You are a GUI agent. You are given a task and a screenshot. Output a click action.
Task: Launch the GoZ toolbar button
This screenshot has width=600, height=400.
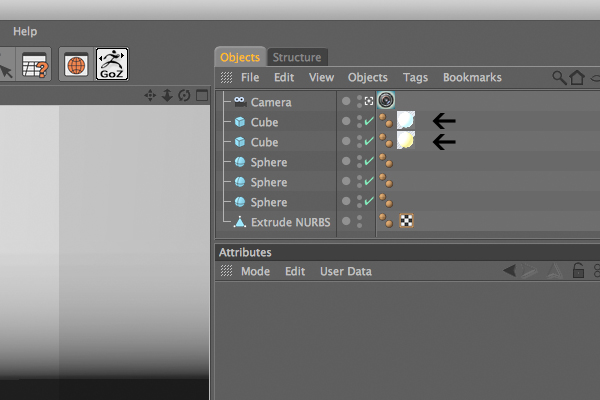112,64
